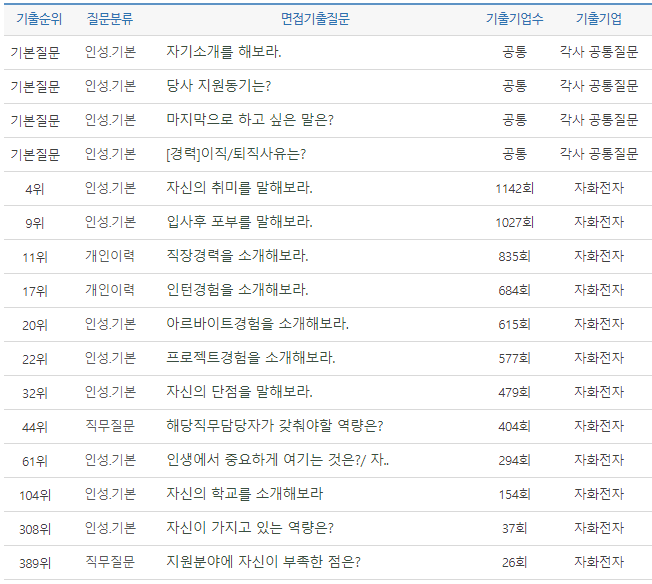Image resolution: width=652 pixels, height=584 pixels.
Task: Open the question 자기소개를 해보라
Action: click(223, 52)
